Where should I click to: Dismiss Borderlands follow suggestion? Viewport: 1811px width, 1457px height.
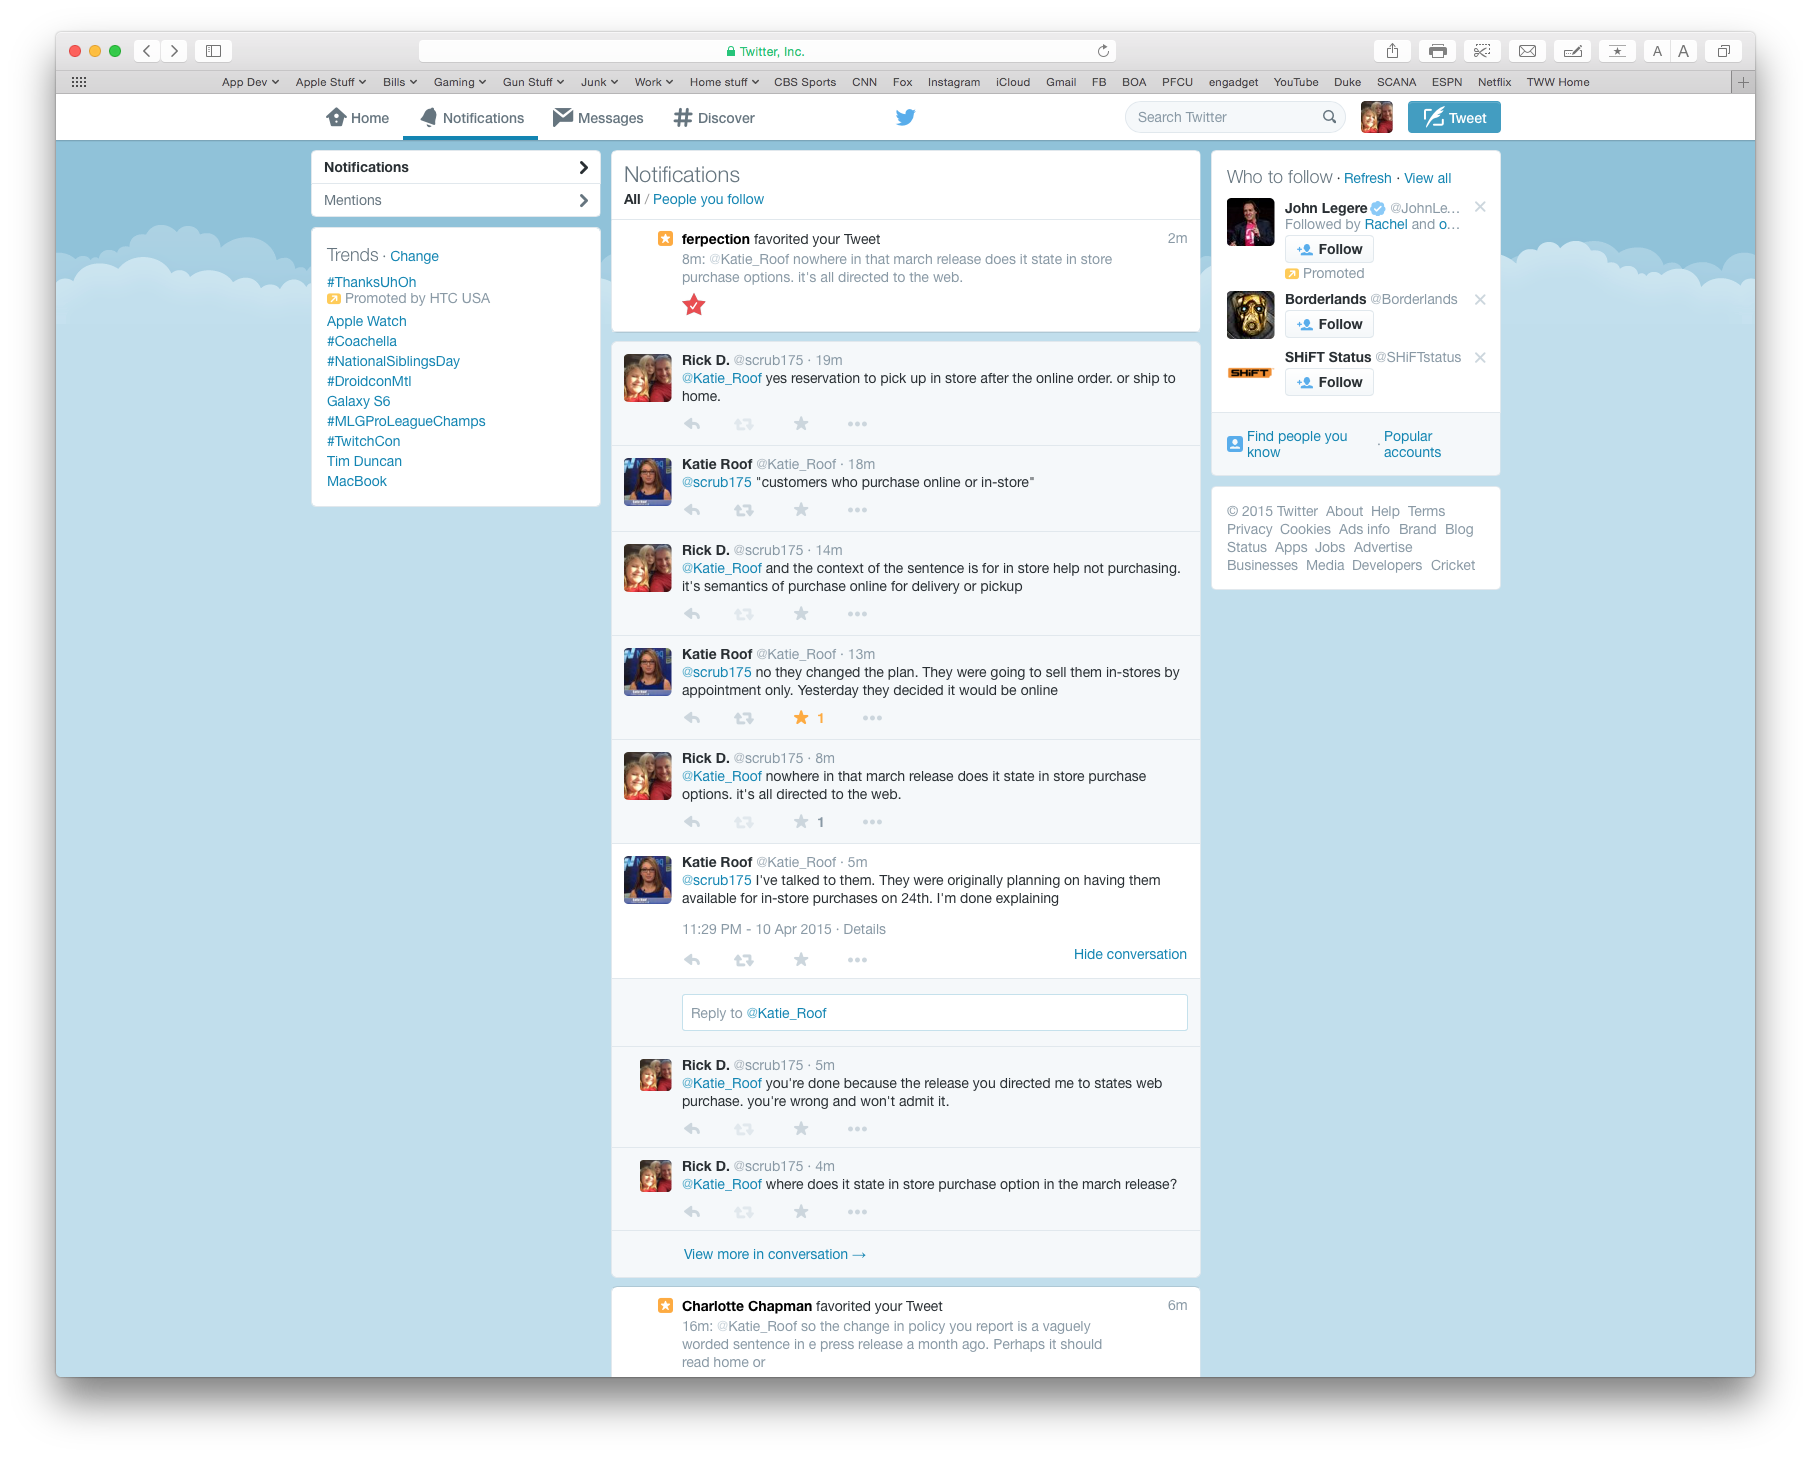pyautogui.click(x=1480, y=299)
